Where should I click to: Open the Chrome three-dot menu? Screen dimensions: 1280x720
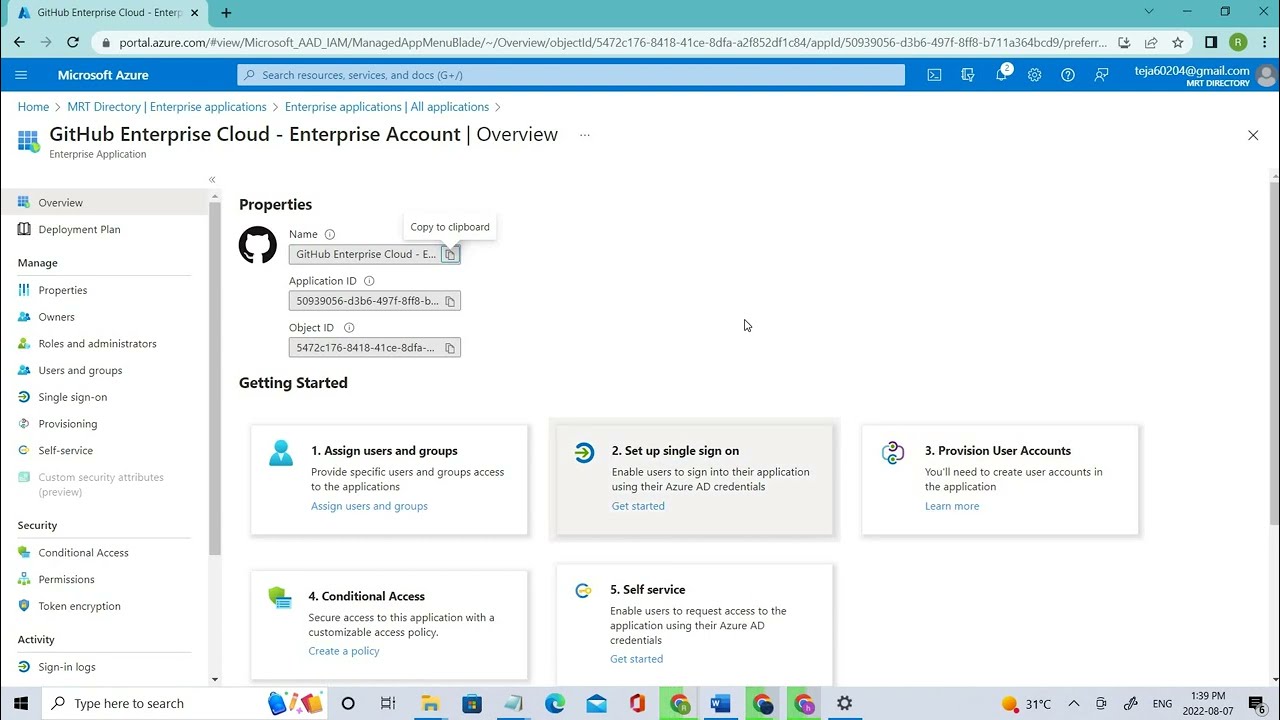pos(1263,42)
